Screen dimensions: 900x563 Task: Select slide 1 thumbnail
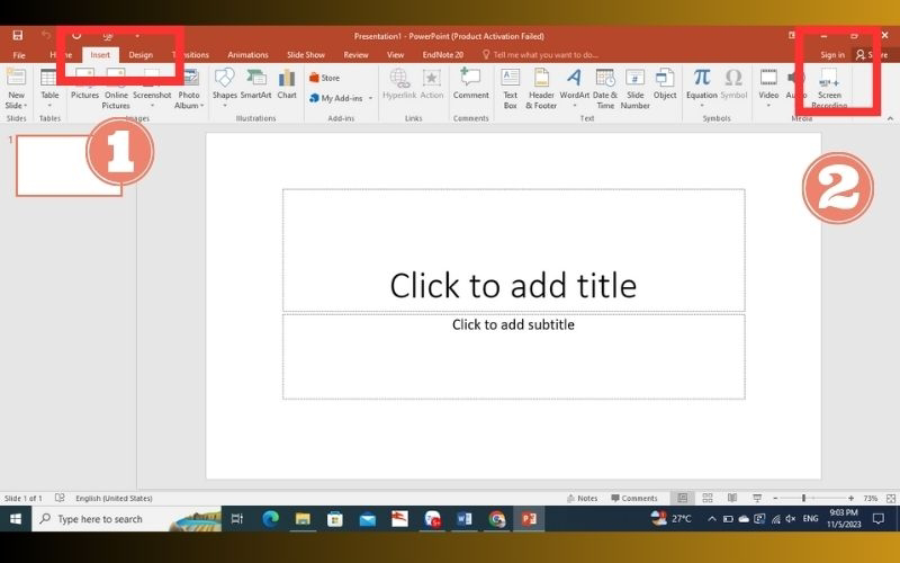(69, 165)
